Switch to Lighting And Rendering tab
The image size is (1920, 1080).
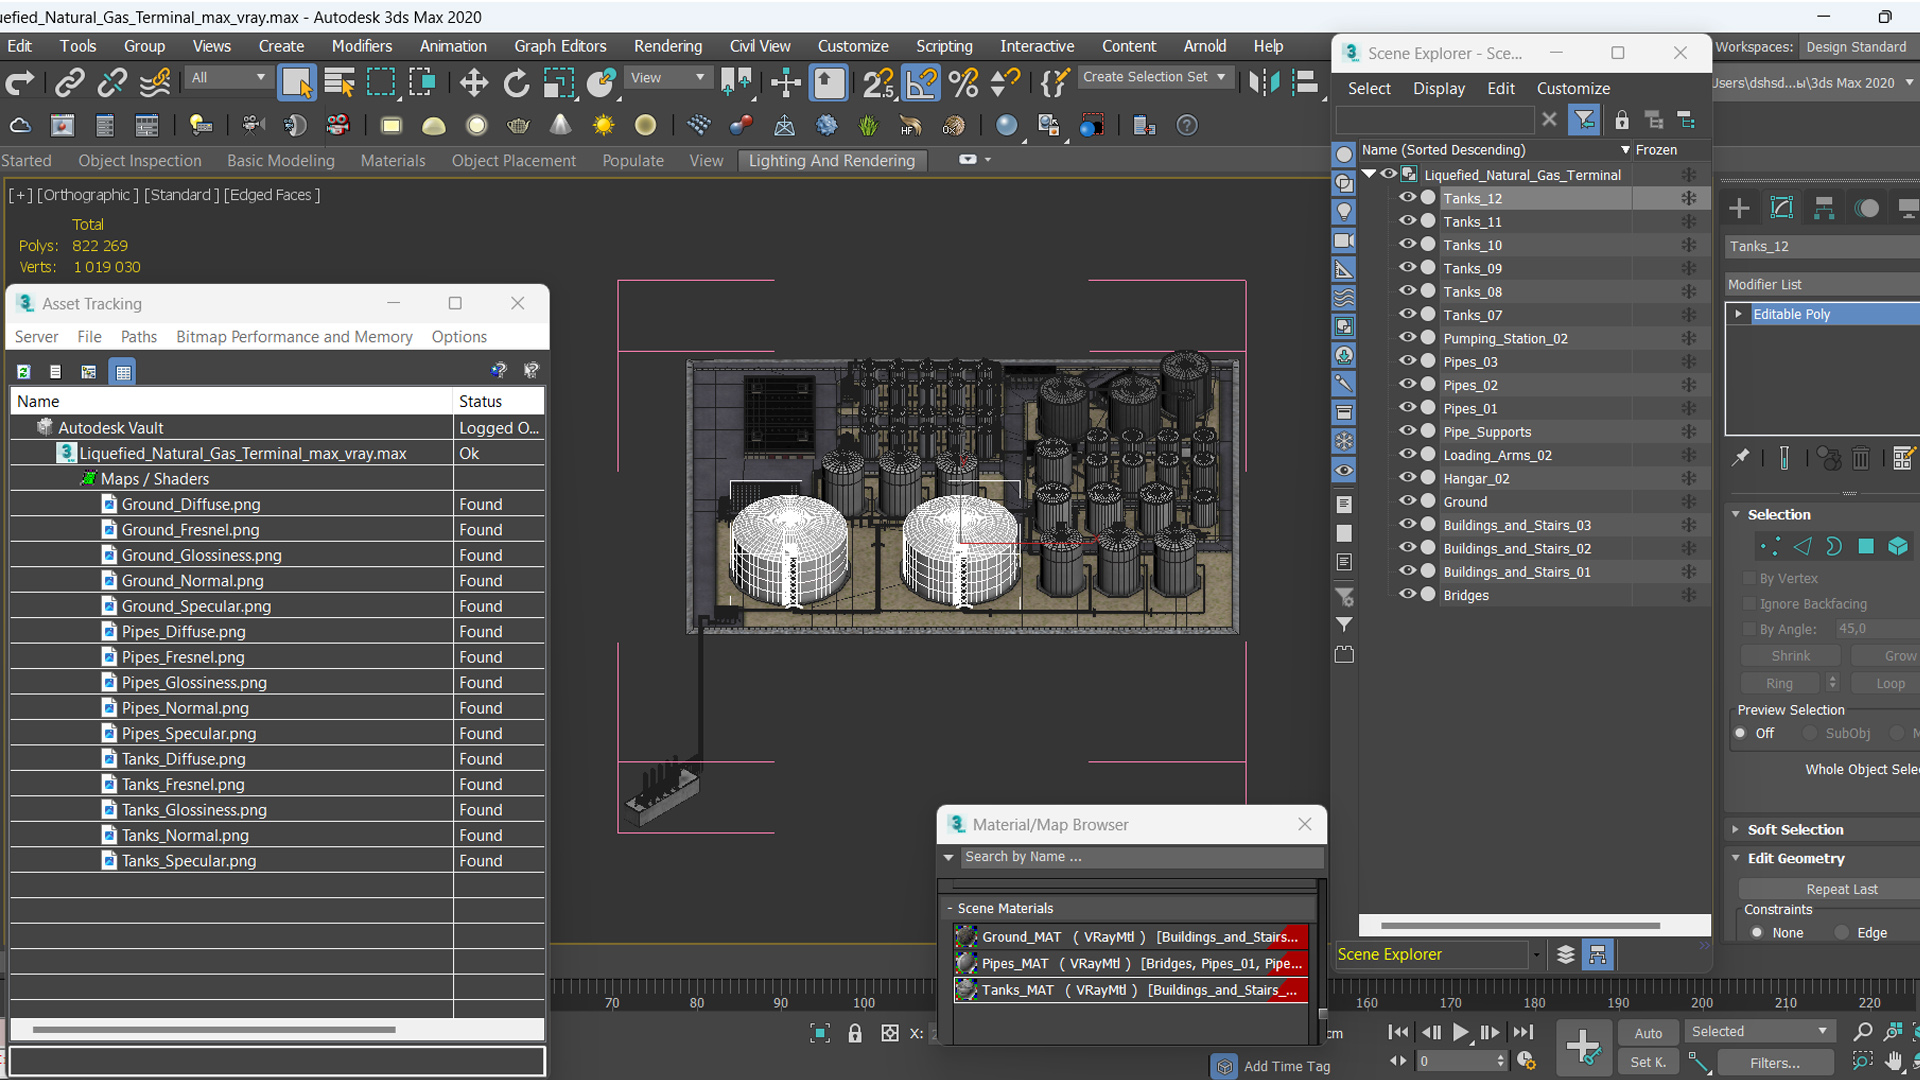point(832,161)
